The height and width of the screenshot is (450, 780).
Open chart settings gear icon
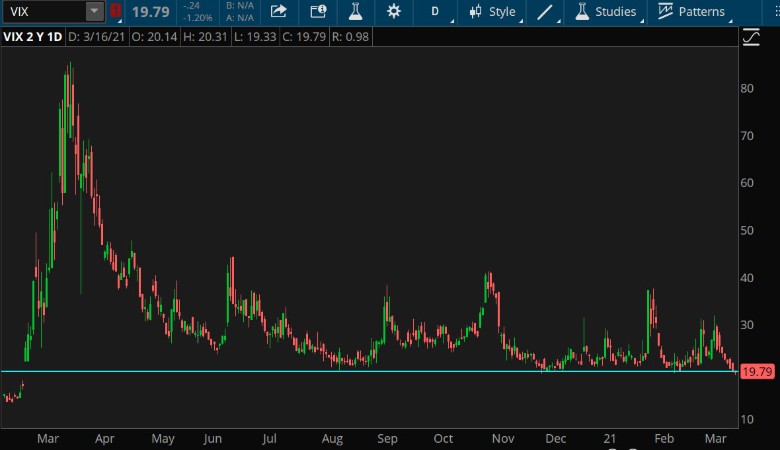pyautogui.click(x=393, y=11)
